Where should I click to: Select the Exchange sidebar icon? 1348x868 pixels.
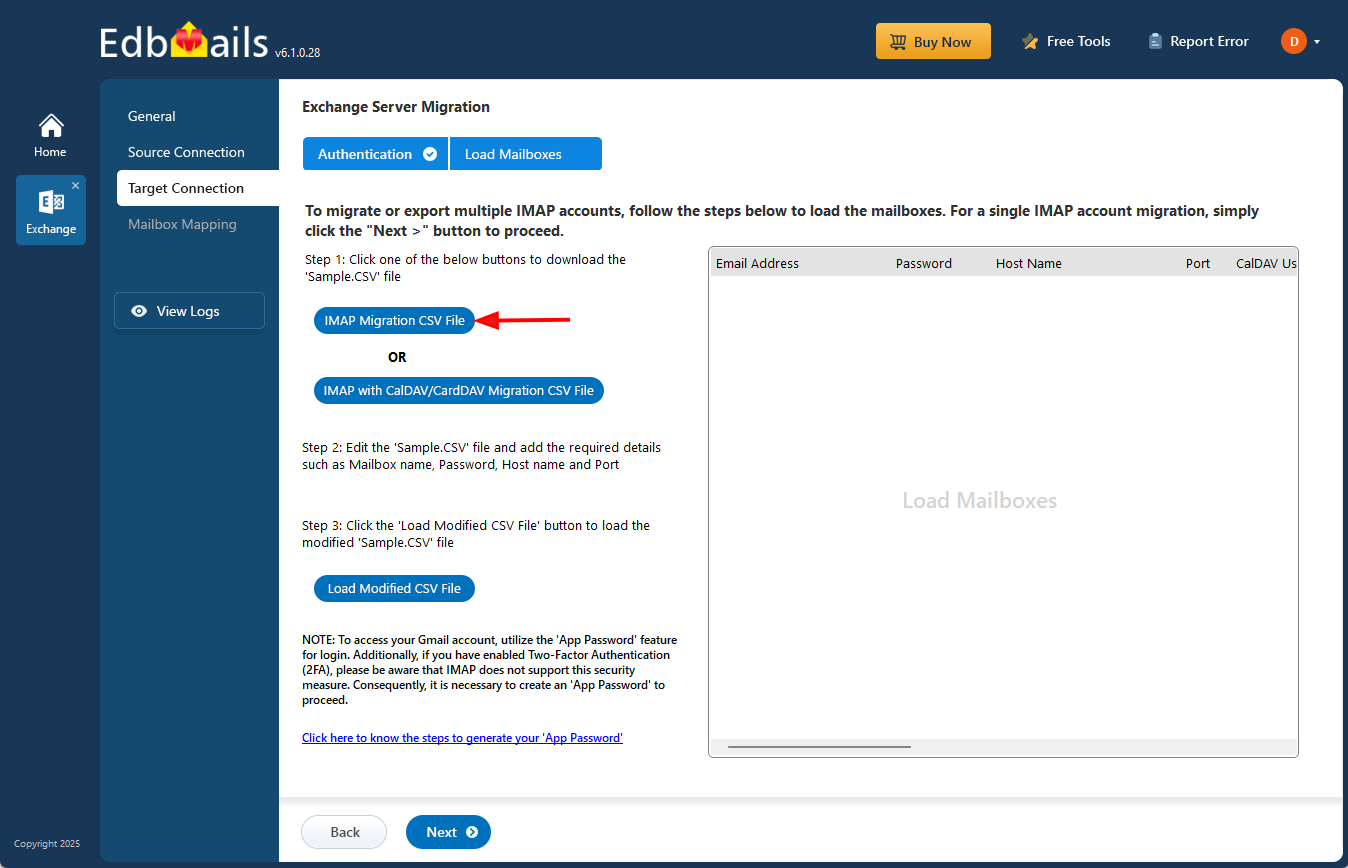click(51, 211)
